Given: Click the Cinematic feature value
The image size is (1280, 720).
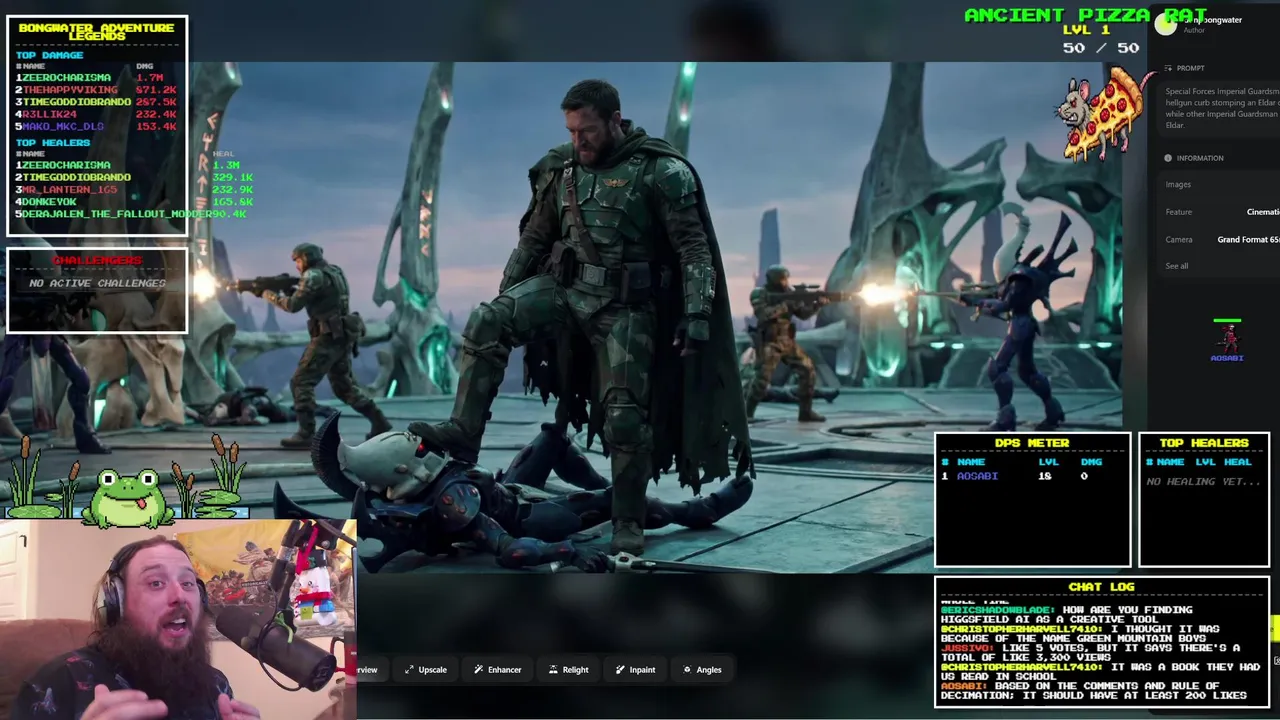Looking at the screenshot, I should point(1263,212).
